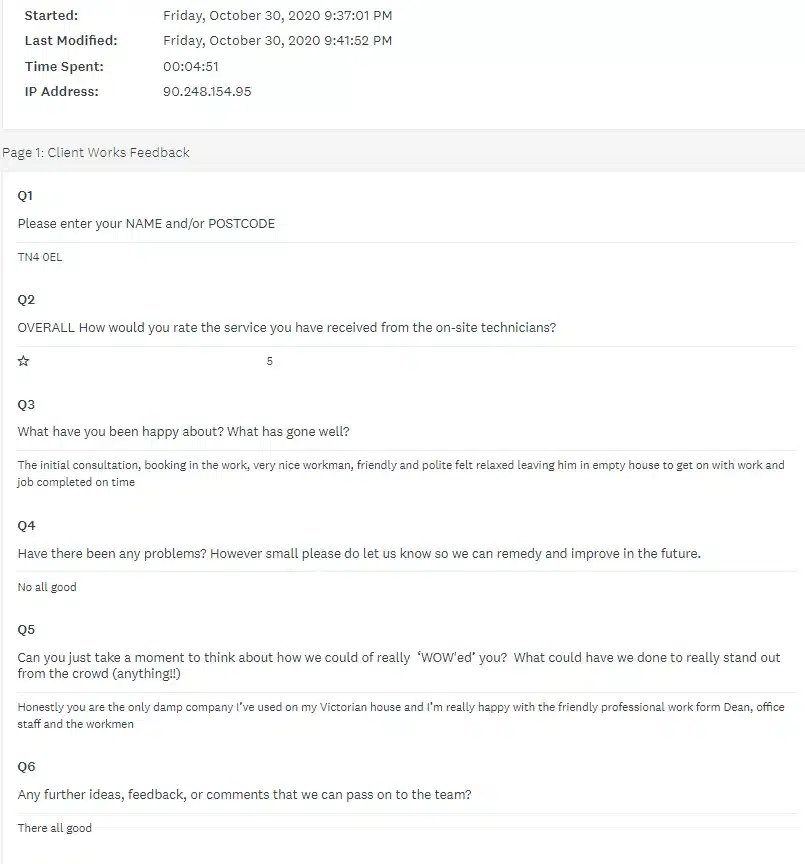Image resolution: width=805 pixels, height=864 pixels.
Task: Click the OVERALL service rating question text
Action: [287, 328]
